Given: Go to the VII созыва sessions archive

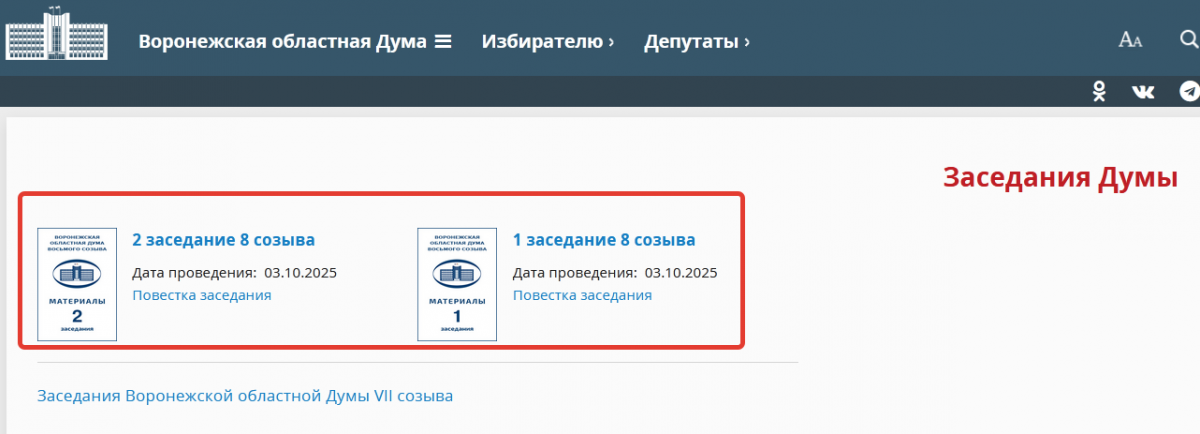Looking at the screenshot, I should coord(245,396).
